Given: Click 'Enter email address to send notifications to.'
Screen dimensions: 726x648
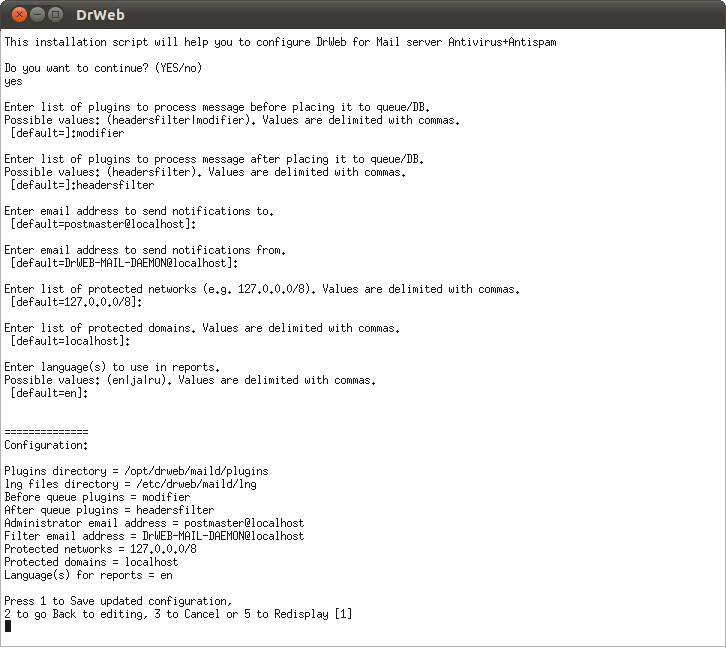Looking at the screenshot, I should point(139,211).
